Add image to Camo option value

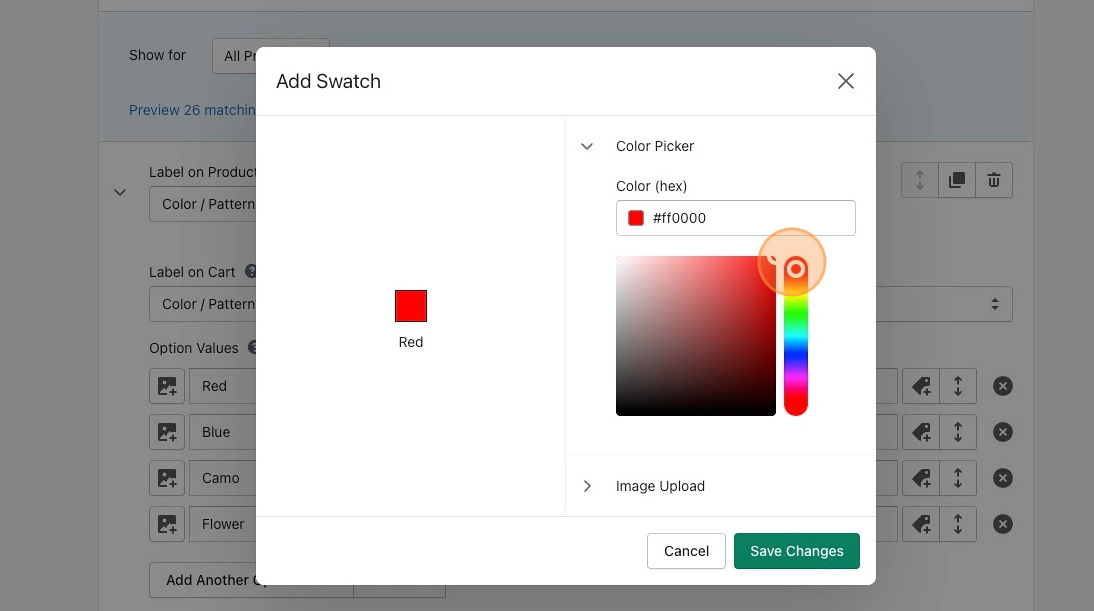[x=167, y=478]
